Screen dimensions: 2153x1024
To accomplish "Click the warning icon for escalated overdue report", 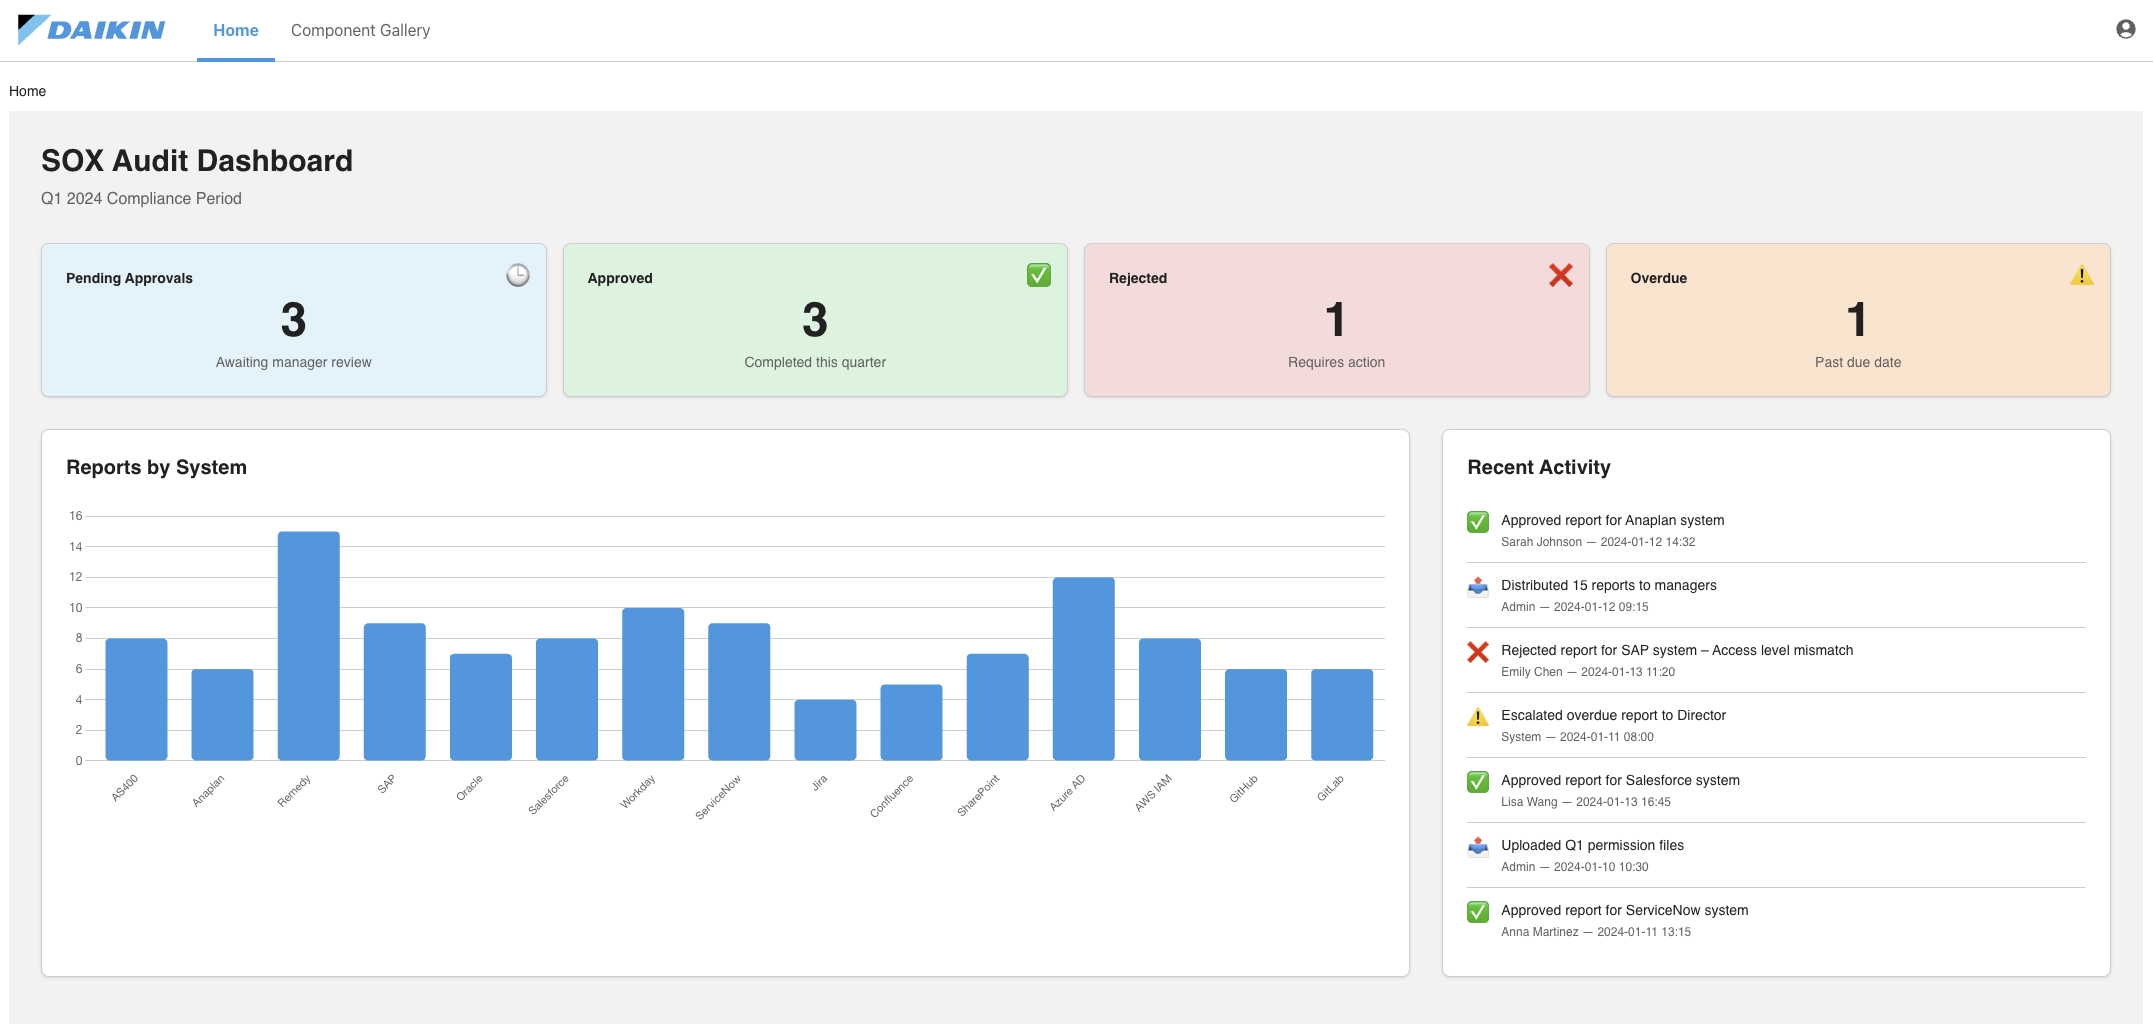I will [1478, 716].
